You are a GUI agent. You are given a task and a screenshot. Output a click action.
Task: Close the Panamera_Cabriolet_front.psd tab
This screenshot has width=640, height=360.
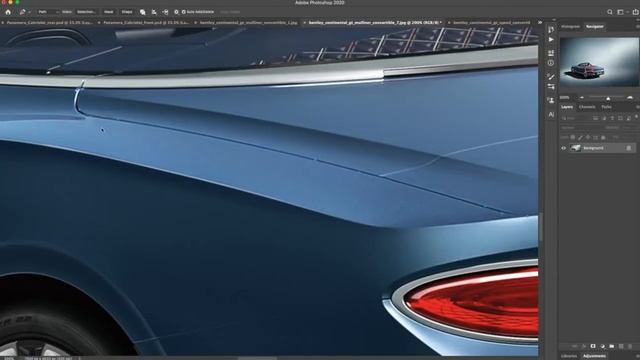coord(99,23)
